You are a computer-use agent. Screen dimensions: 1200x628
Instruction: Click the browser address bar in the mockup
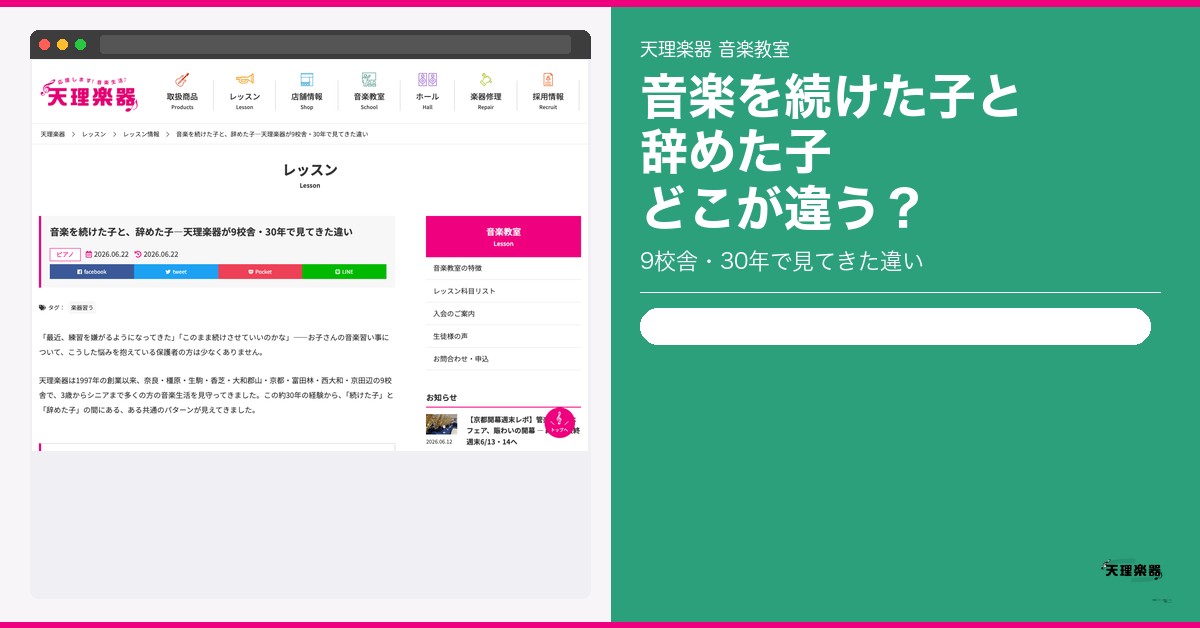coord(335,44)
